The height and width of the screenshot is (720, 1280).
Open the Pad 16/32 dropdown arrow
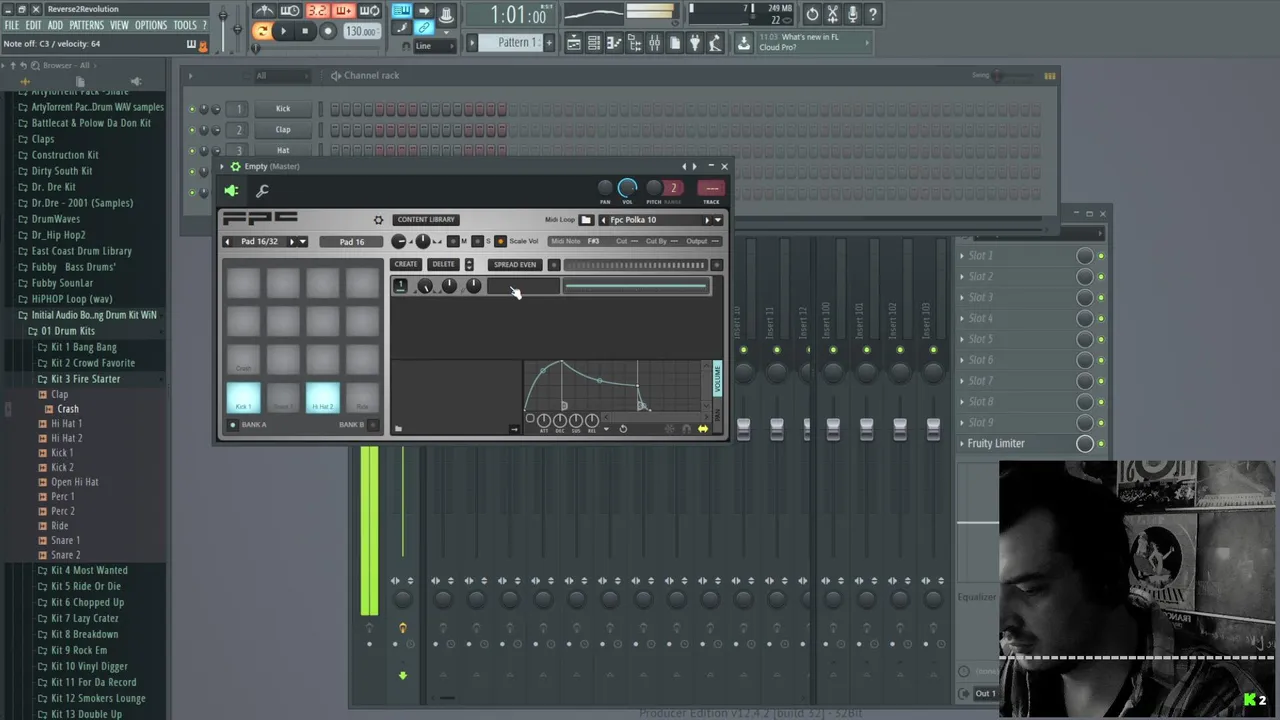(x=303, y=242)
